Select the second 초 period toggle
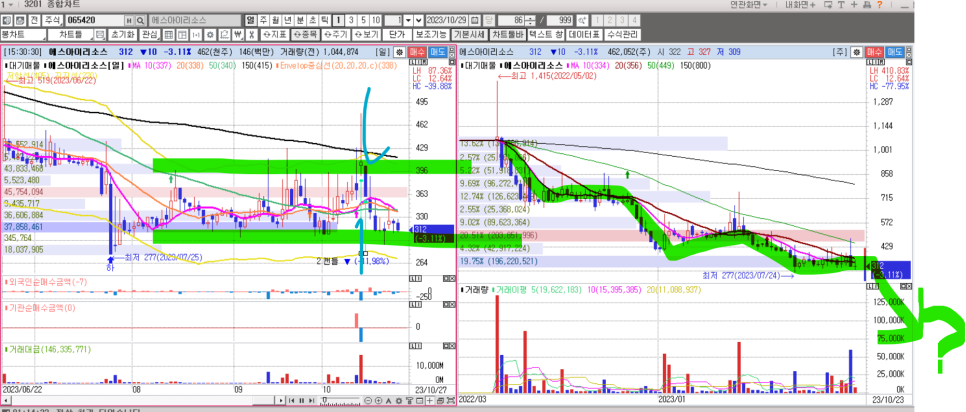 point(312,20)
